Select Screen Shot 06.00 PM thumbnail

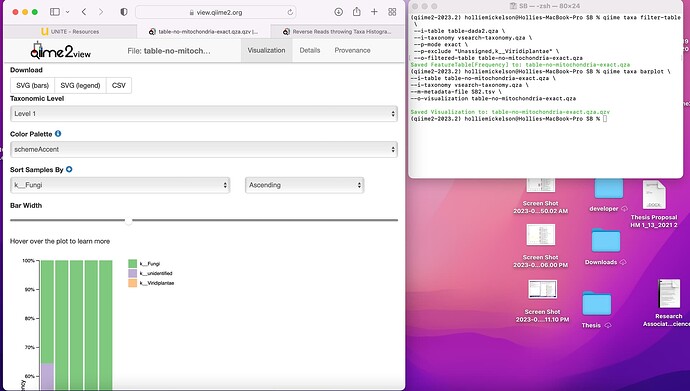(x=540, y=235)
